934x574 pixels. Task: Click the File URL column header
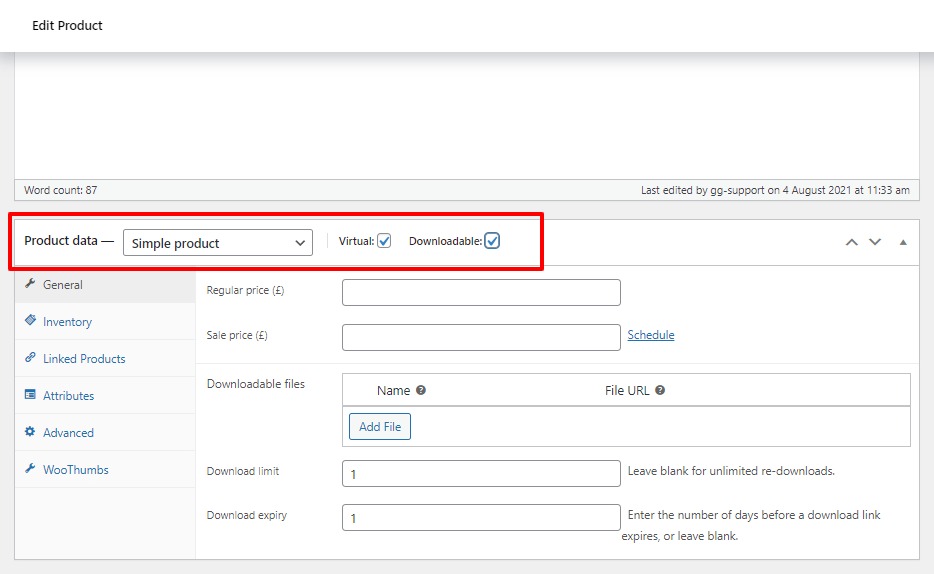[627, 391]
